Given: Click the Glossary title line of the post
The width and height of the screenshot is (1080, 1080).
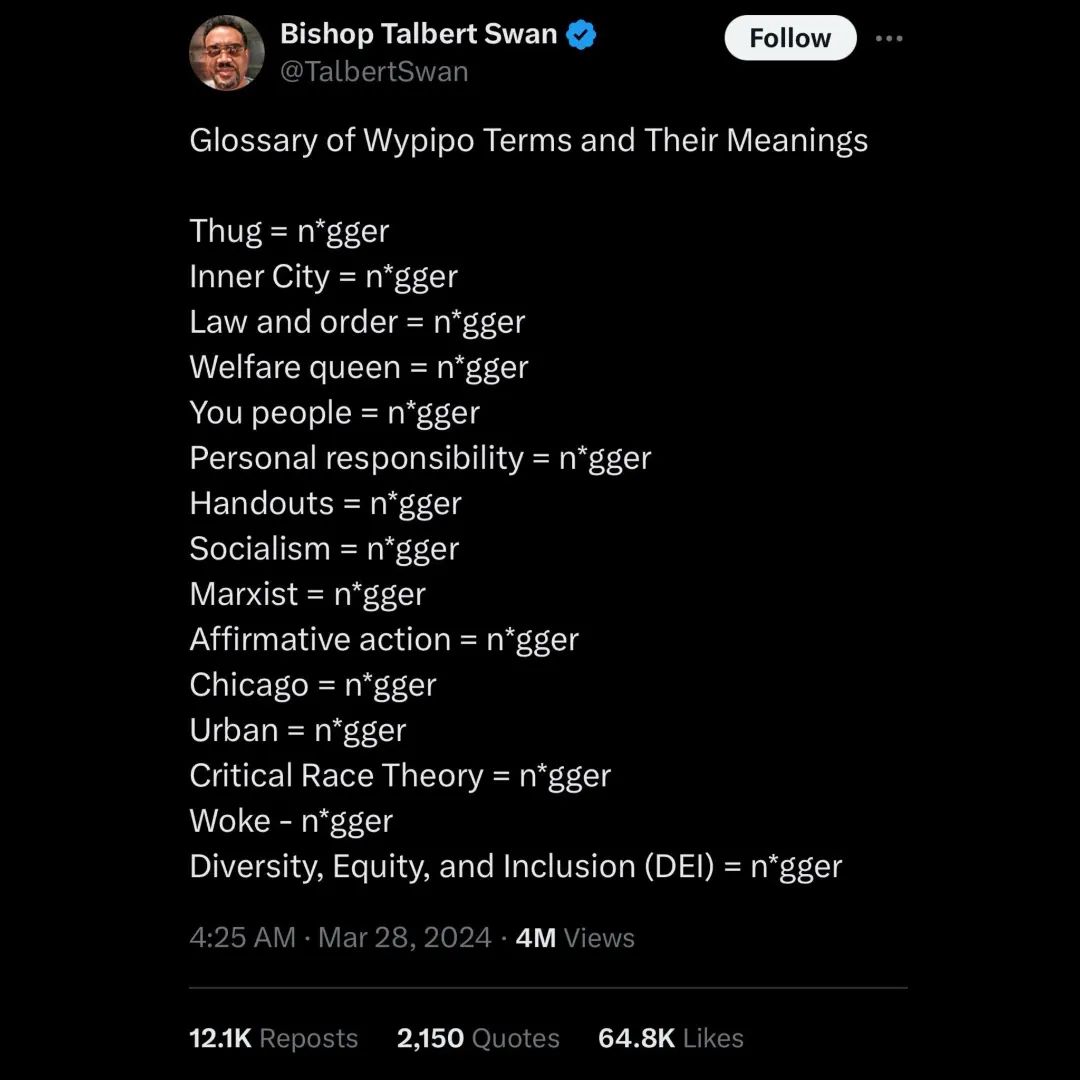Looking at the screenshot, I should click(528, 140).
